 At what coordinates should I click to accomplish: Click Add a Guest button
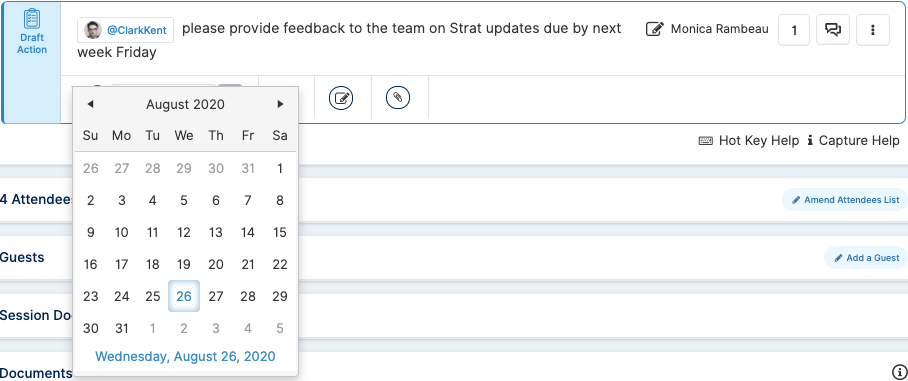(866, 258)
